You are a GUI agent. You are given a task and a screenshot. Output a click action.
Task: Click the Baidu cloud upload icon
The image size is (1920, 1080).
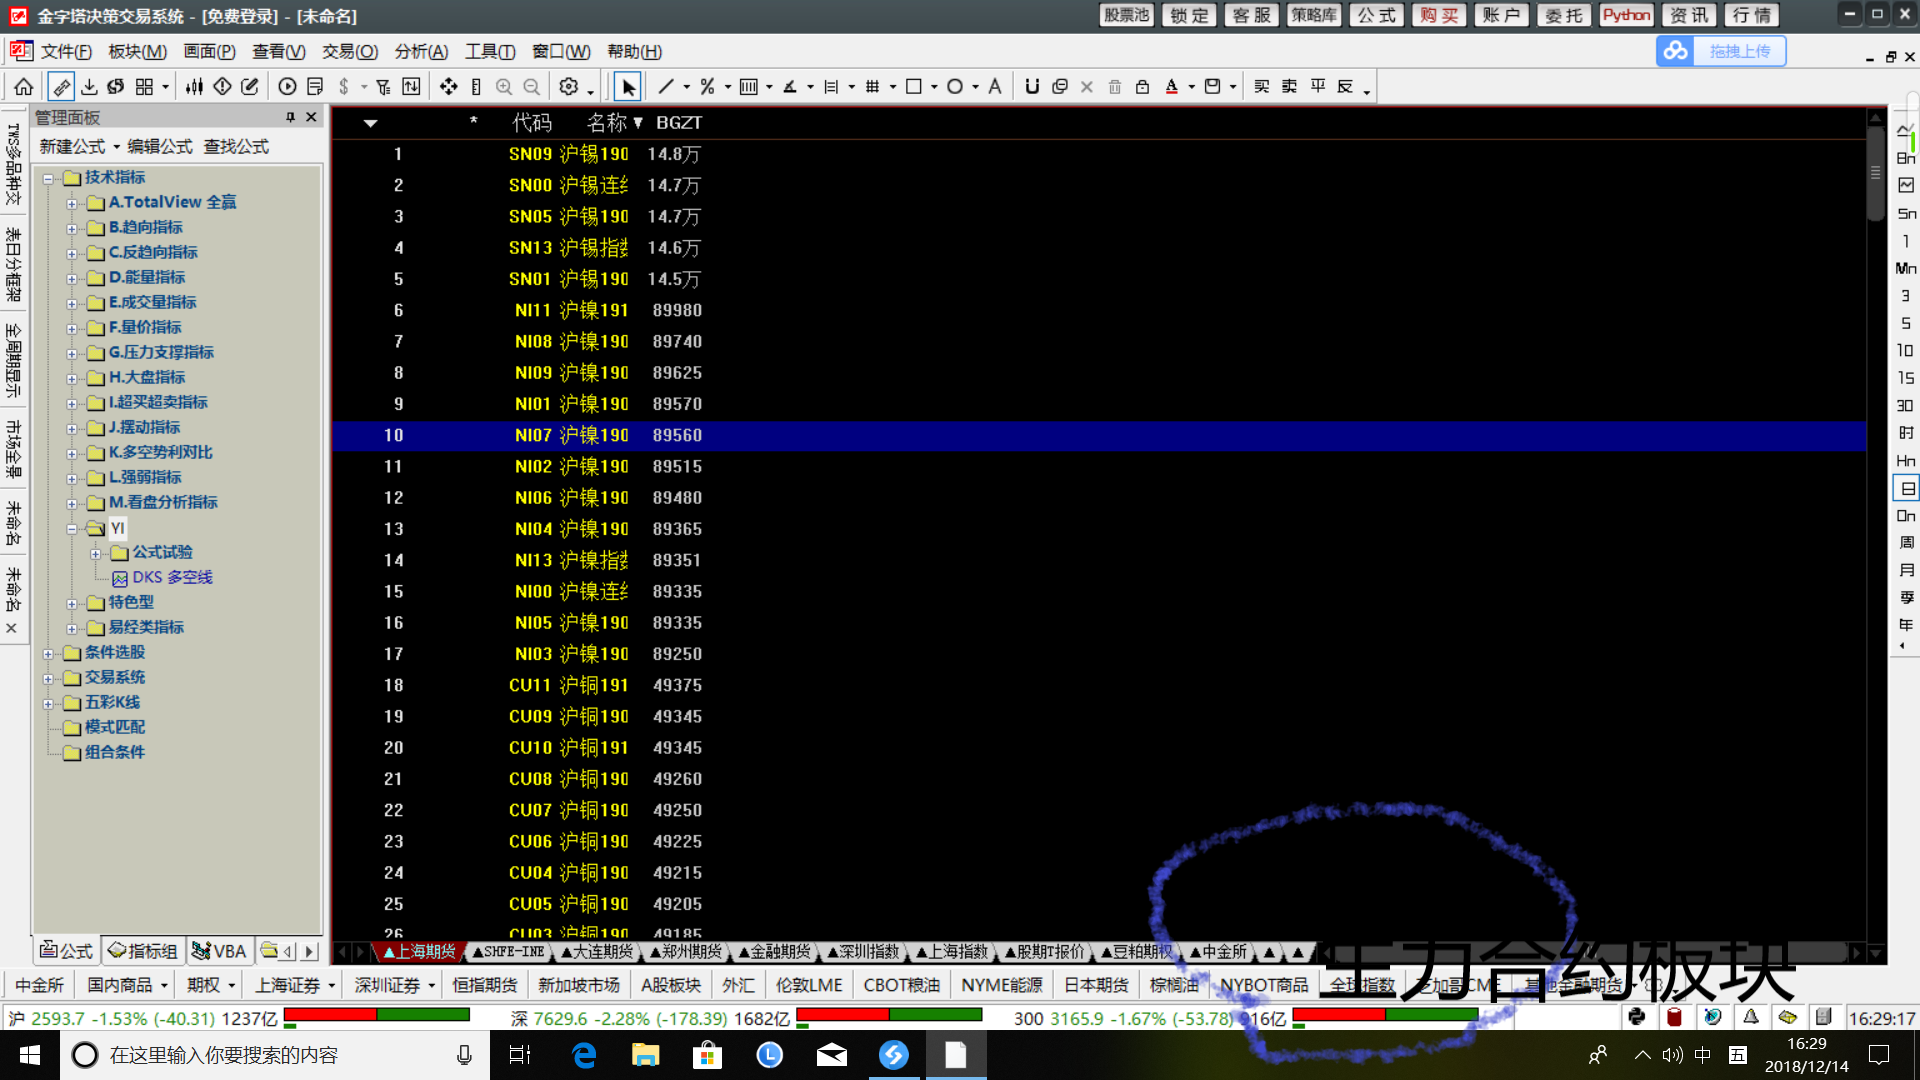click(x=1676, y=51)
